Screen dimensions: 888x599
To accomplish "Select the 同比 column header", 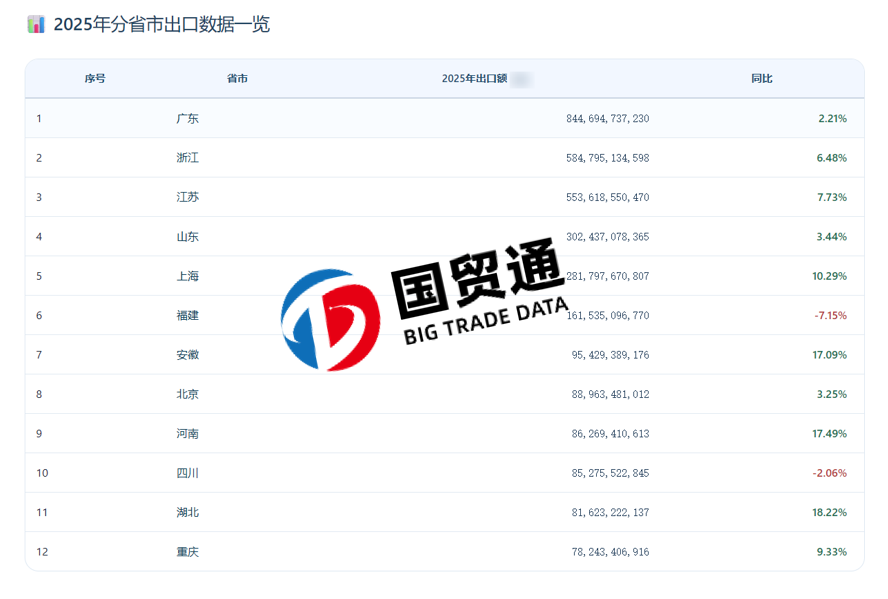I will click(761, 79).
